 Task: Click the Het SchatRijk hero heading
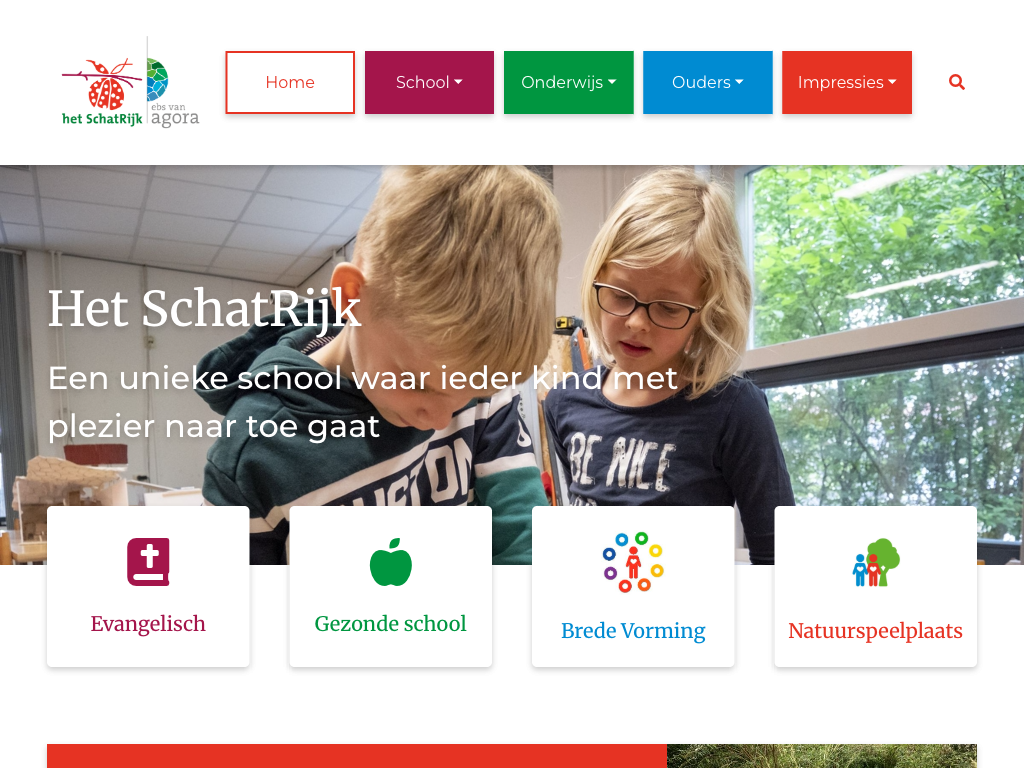pyautogui.click(x=204, y=308)
